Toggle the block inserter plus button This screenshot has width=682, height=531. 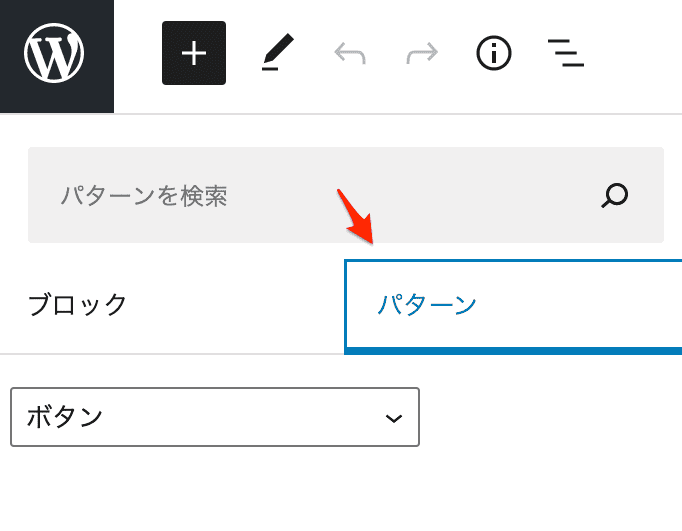click(194, 53)
